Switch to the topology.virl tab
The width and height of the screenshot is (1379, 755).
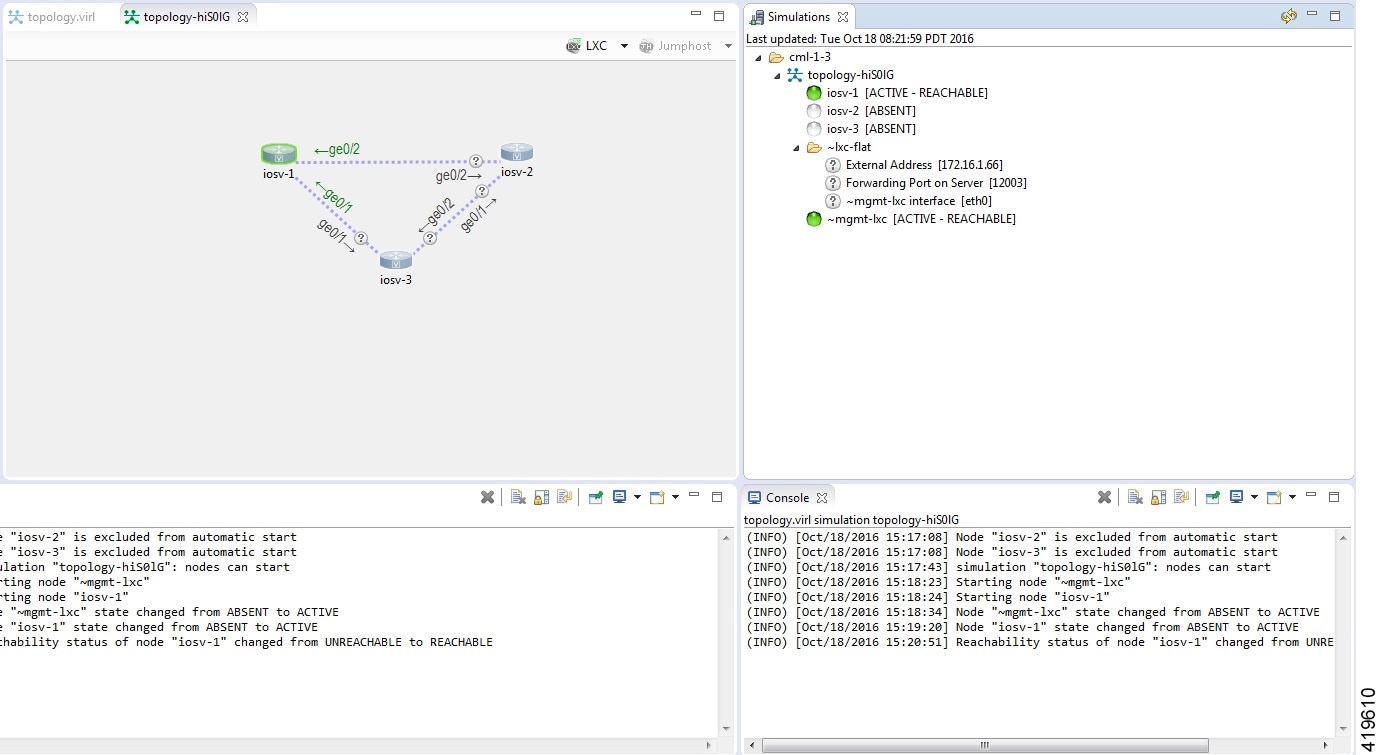61,17
